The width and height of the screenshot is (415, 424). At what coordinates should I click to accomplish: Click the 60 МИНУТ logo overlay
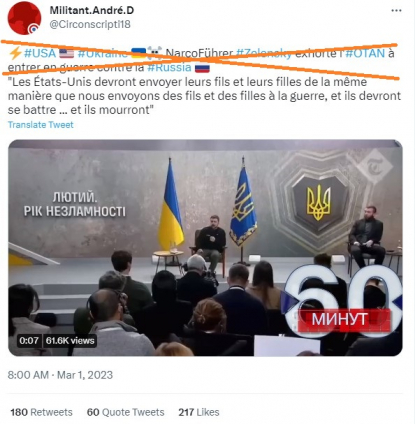(x=343, y=302)
